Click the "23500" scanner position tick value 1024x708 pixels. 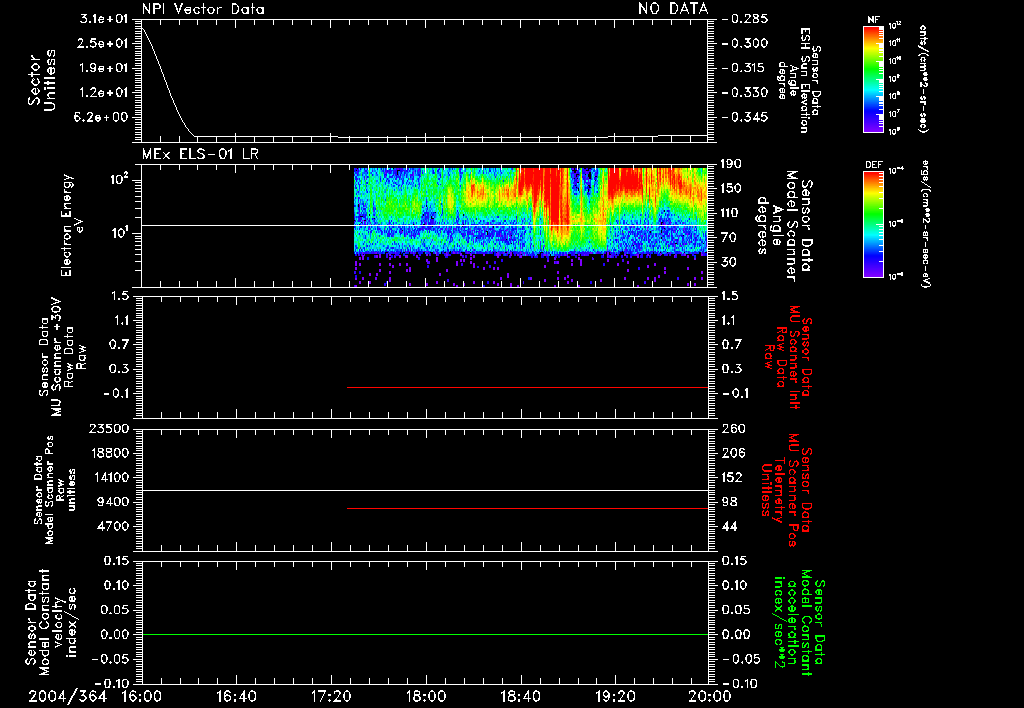click(109, 429)
